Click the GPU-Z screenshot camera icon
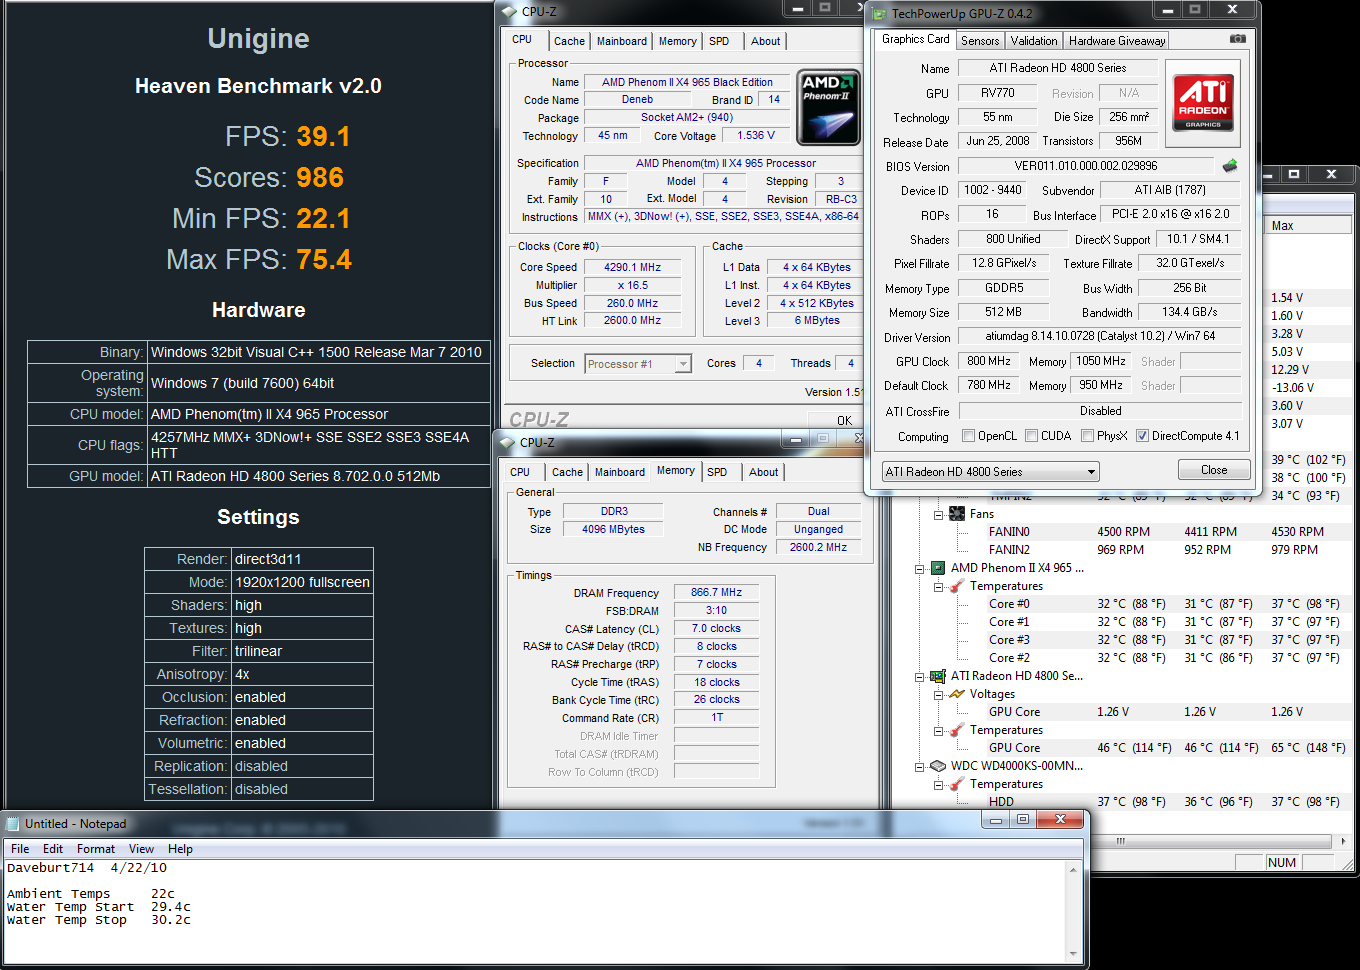 [1237, 39]
